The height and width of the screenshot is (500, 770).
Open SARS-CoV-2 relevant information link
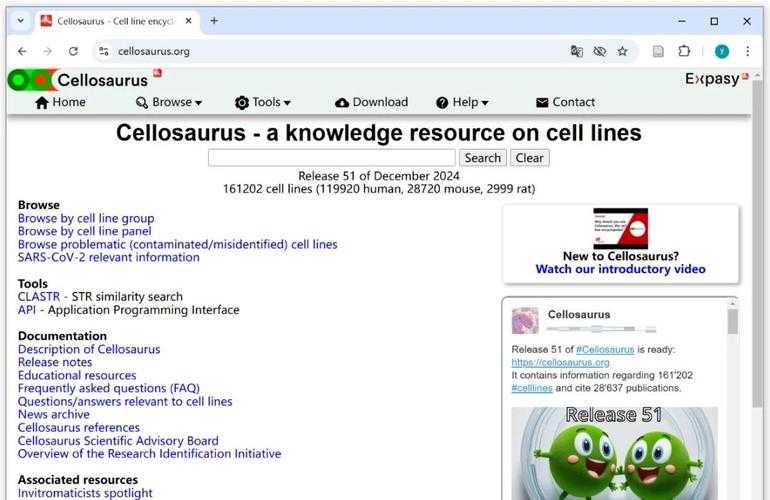(x=109, y=257)
